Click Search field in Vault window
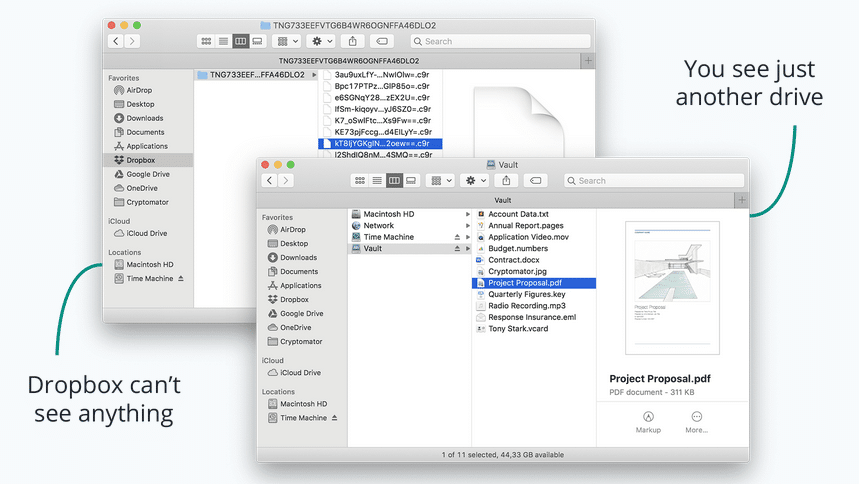The width and height of the screenshot is (859, 484). [x=654, y=180]
